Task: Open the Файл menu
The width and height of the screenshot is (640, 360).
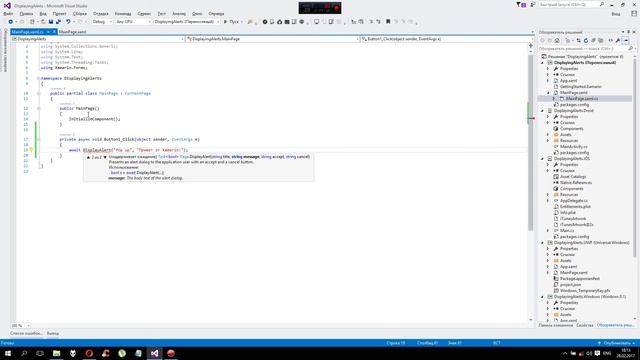Action: coord(8,13)
